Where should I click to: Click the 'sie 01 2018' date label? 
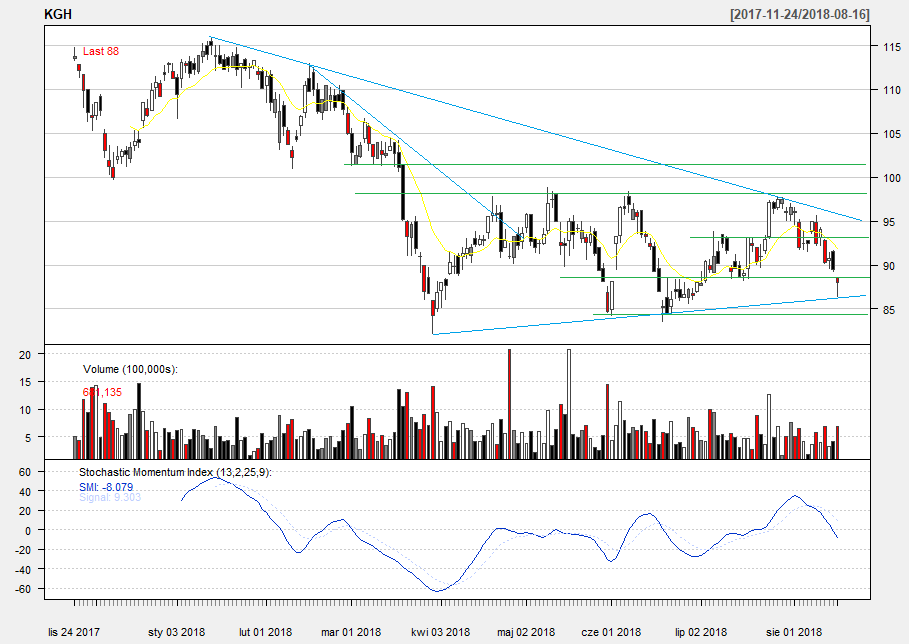tap(794, 632)
